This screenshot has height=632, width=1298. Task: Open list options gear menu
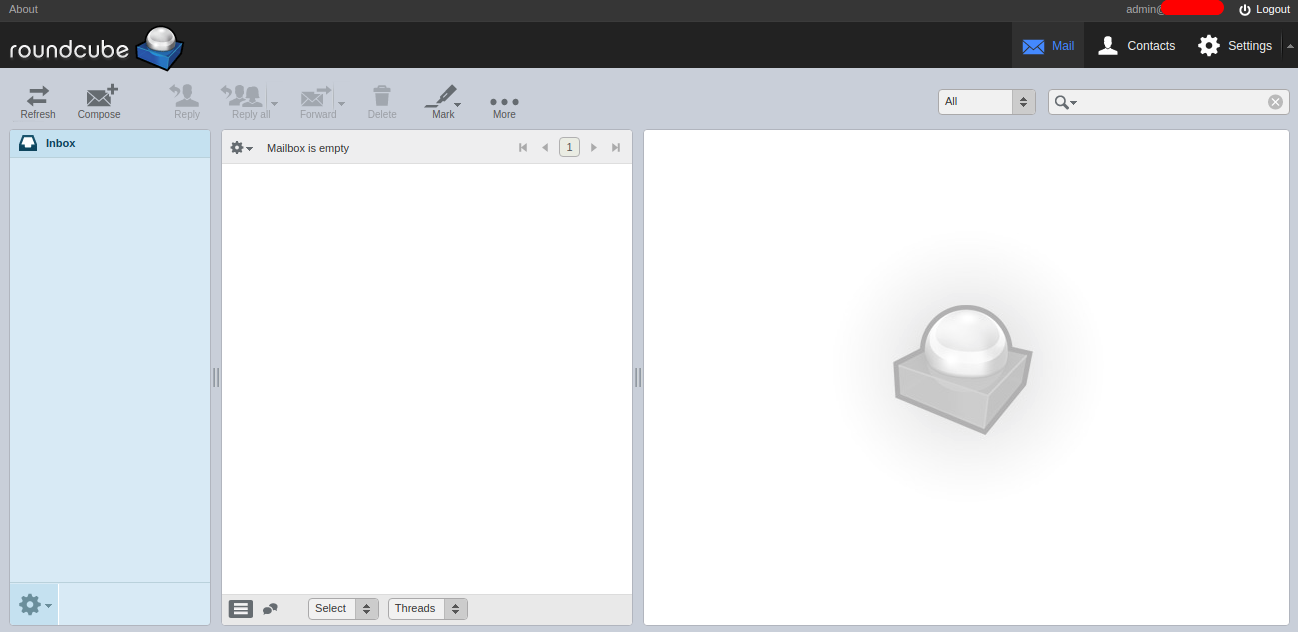(241, 148)
